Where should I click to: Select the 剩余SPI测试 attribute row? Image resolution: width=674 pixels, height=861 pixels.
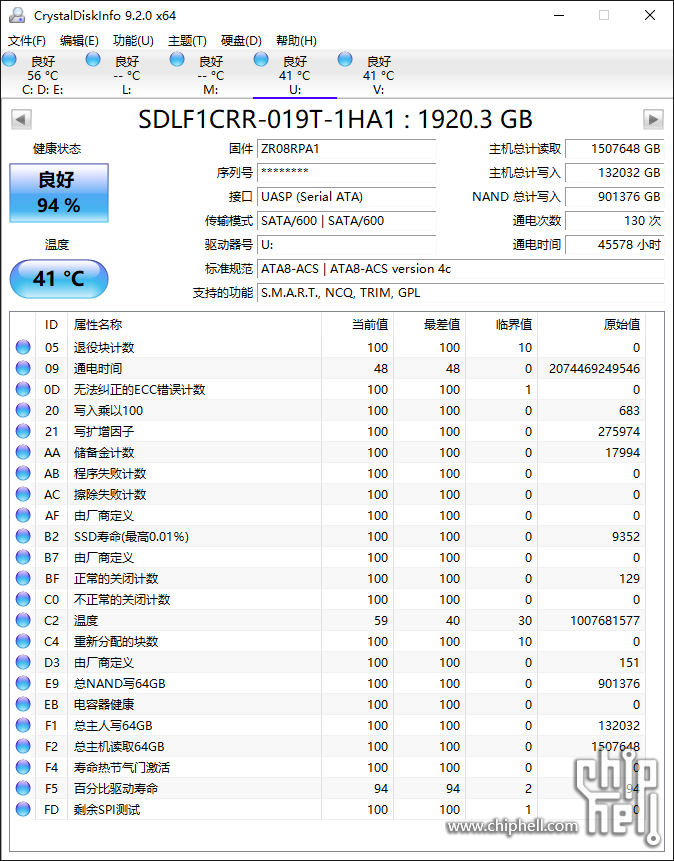[327, 809]
